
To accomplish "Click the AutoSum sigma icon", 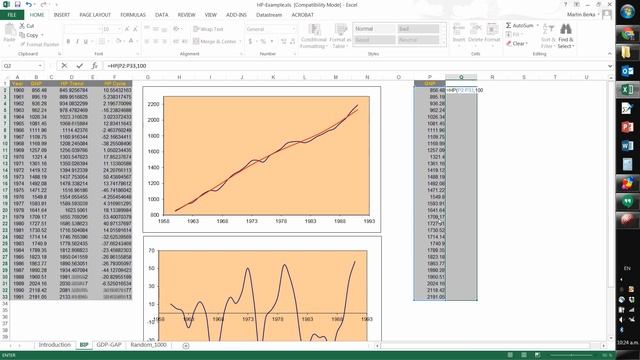I will (509, 25).
